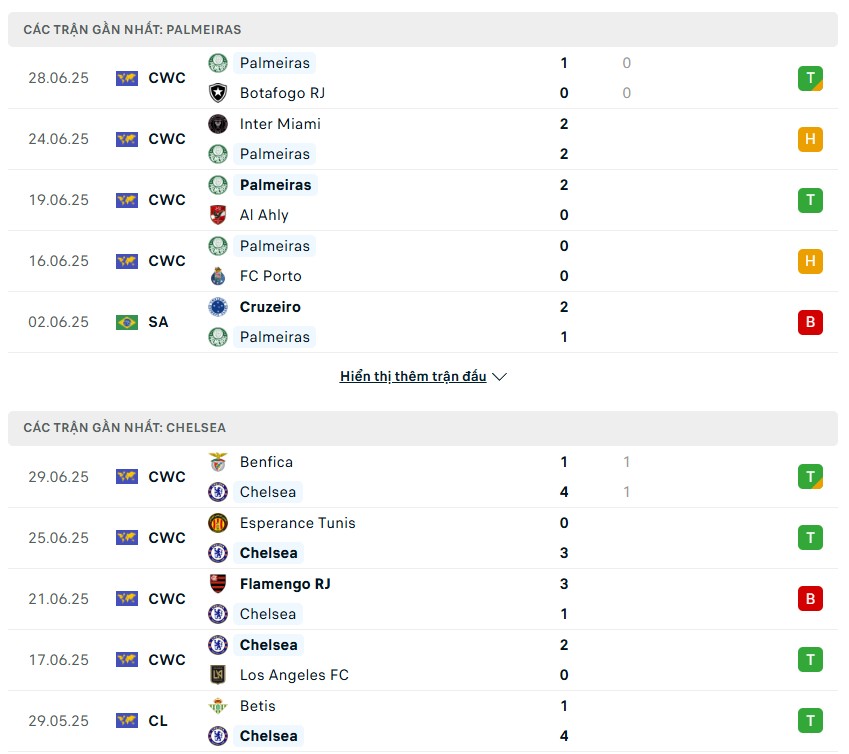Click the FC Porto club badge
Image resolution: width=849 pixels, height=754 pixels.
click(x=218, y=276)
